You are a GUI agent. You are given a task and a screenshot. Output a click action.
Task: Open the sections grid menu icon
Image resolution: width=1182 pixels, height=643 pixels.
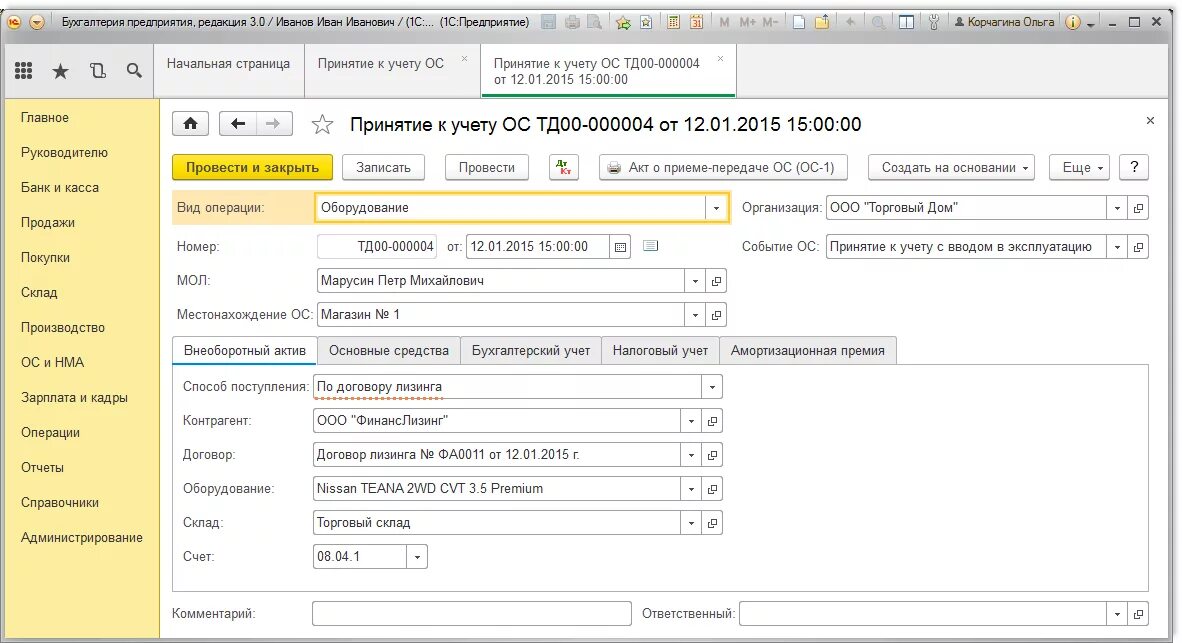point(23,71)
